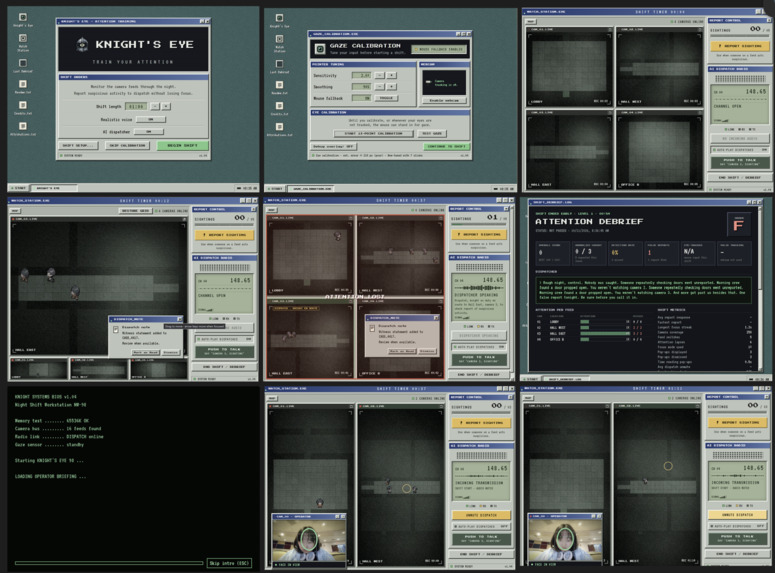Select Lobby thumbnail below enlarged Hall East feed
The image size is (775, 573).
(x=39, y=369)
